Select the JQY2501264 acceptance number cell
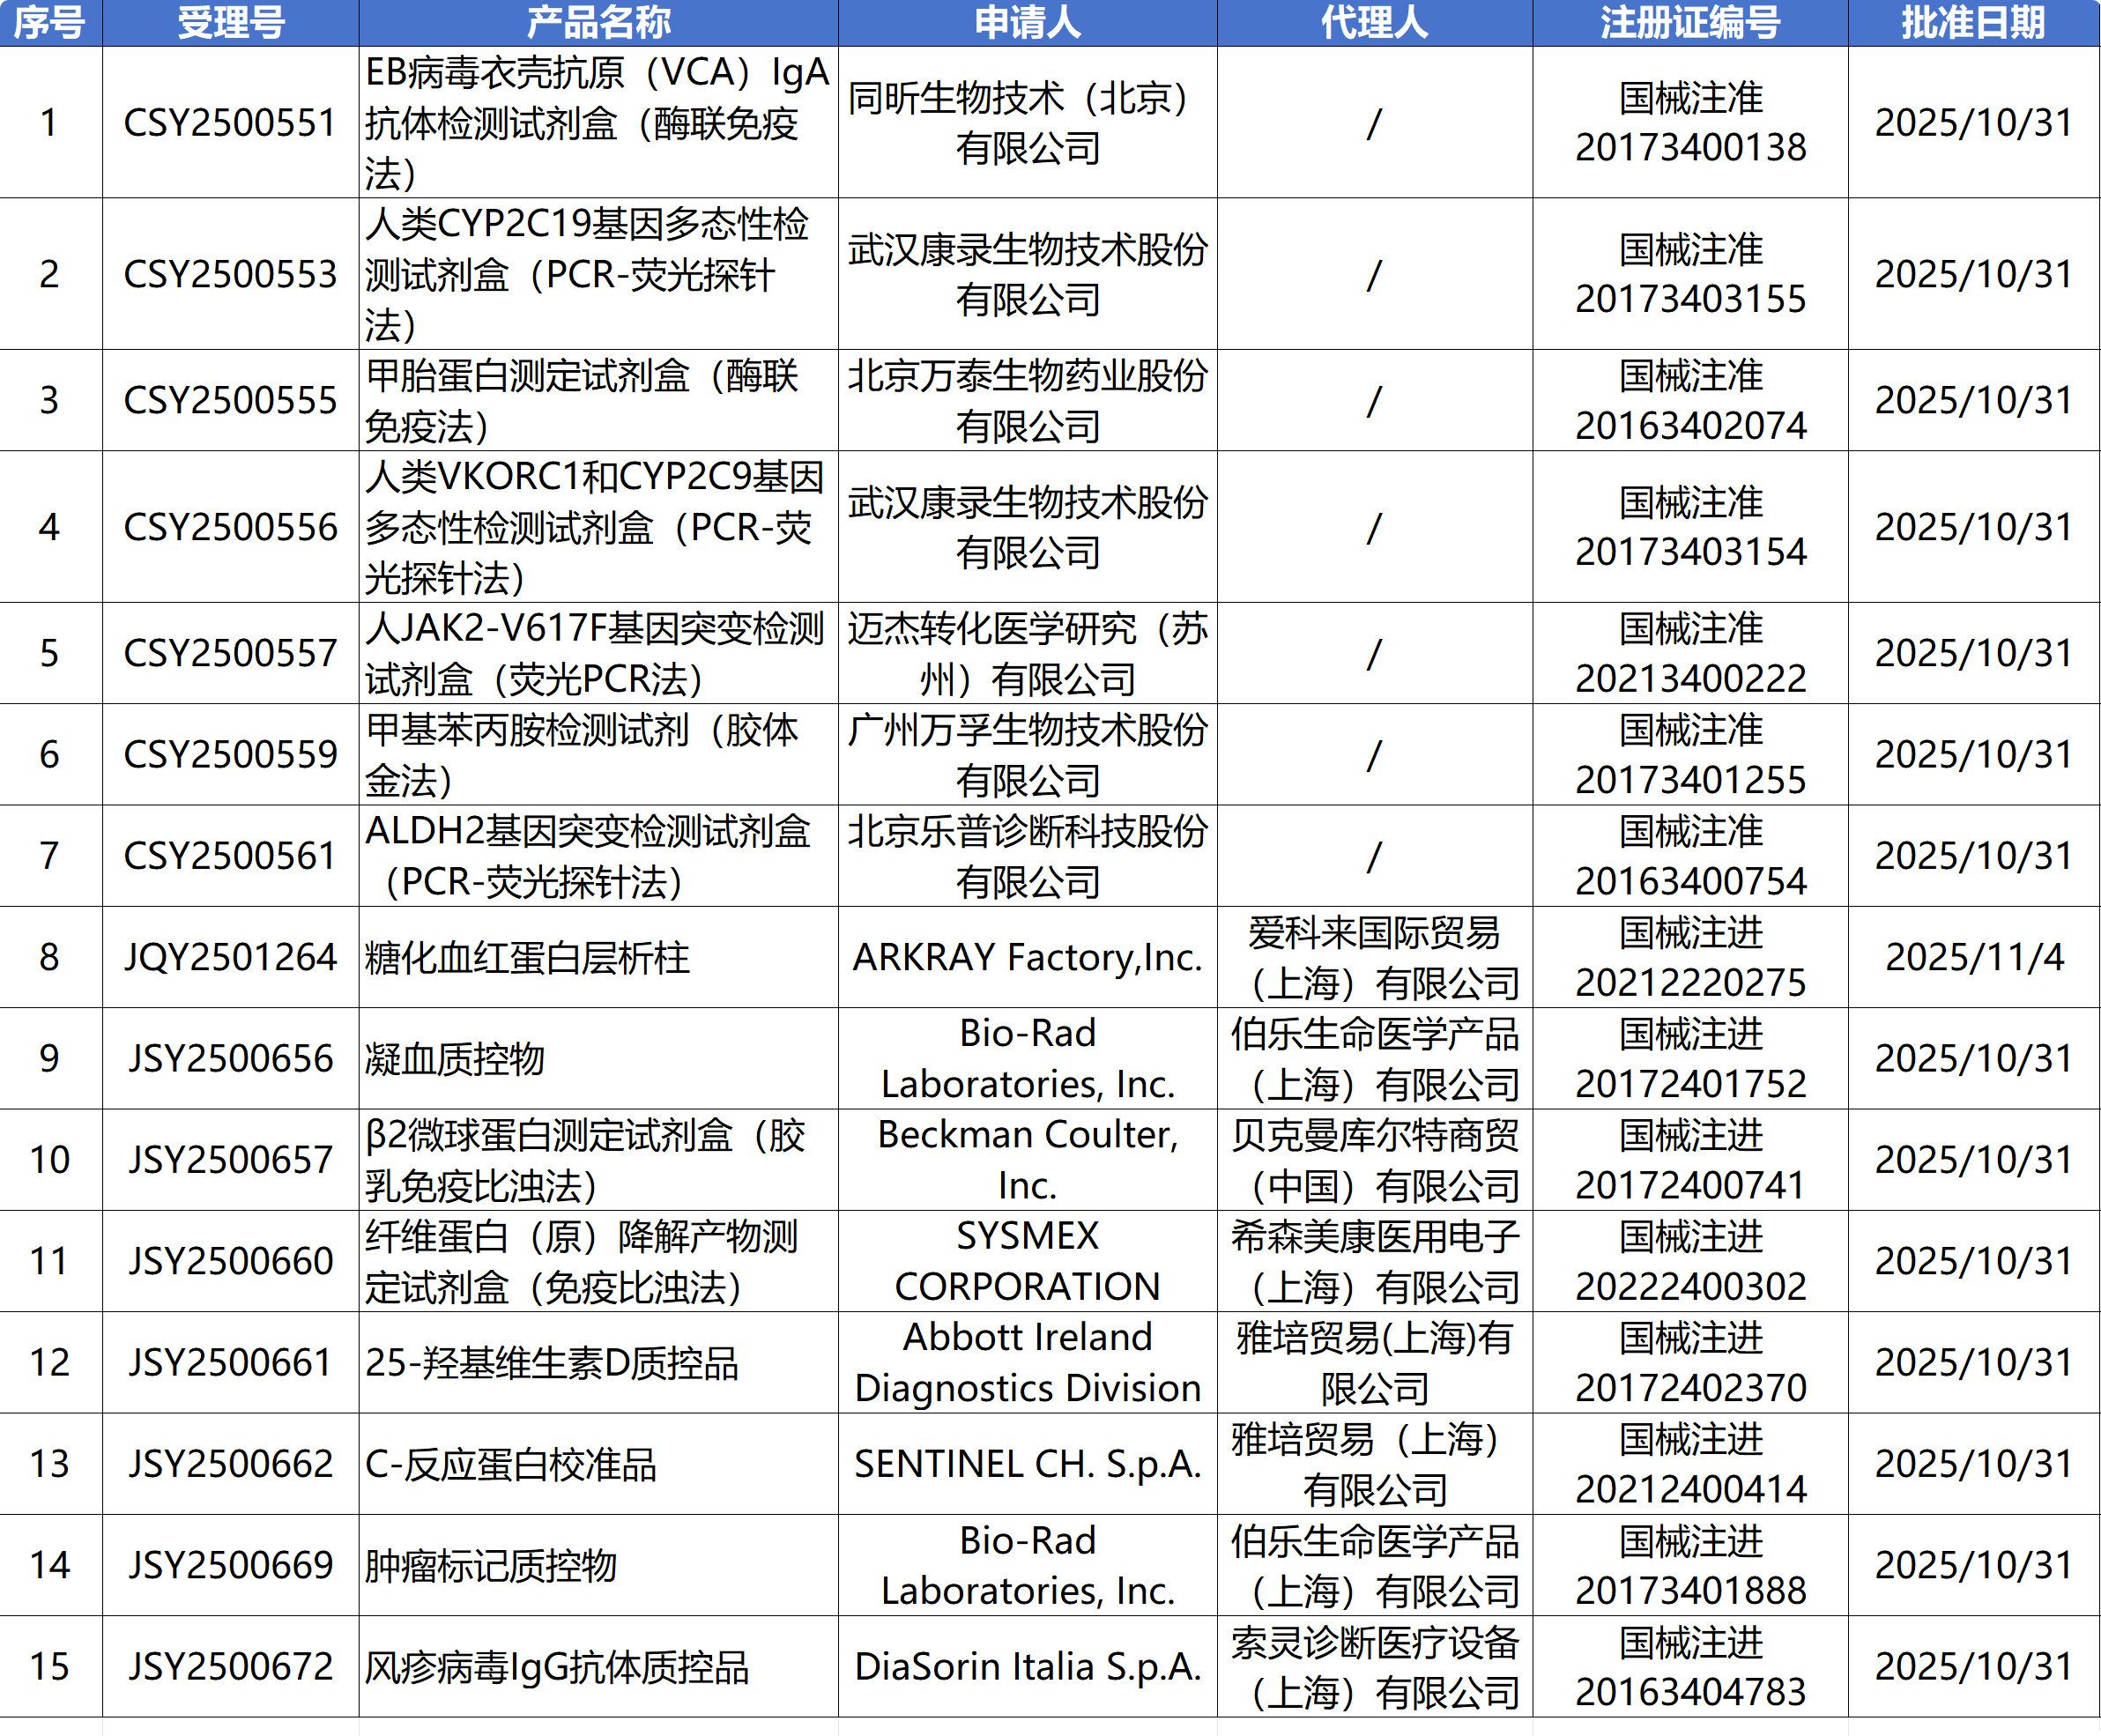Image resolution: width=2101 pixels, height=1736 pixels. (230, 957)
